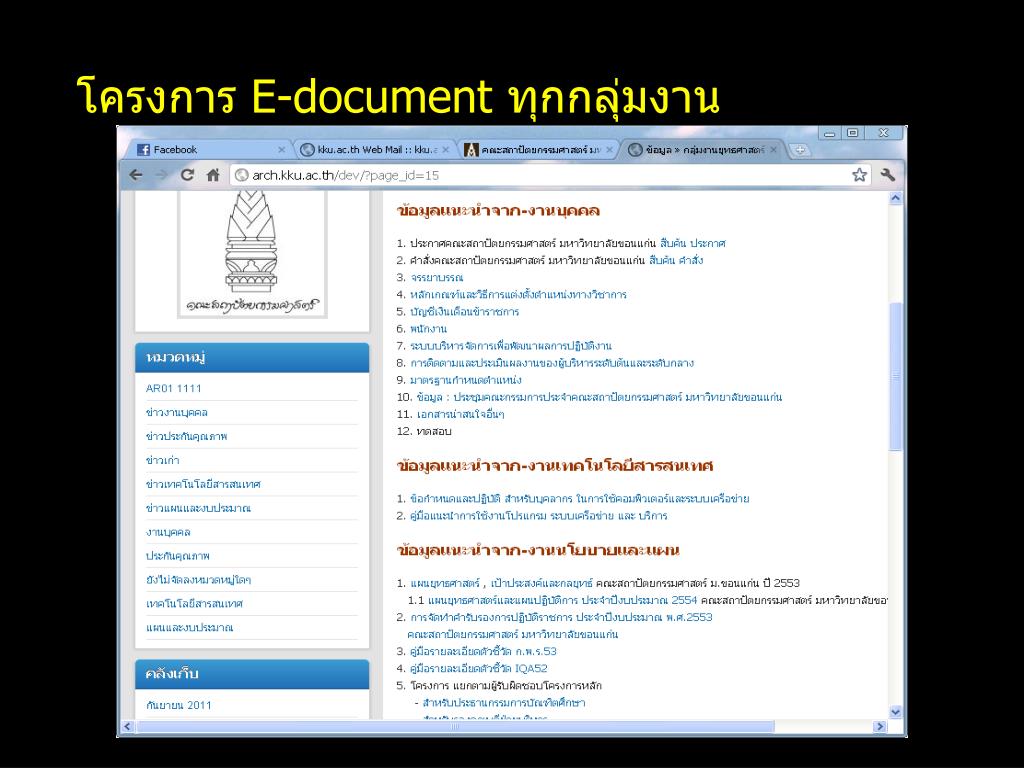Open the home page icon

(213, 175)
